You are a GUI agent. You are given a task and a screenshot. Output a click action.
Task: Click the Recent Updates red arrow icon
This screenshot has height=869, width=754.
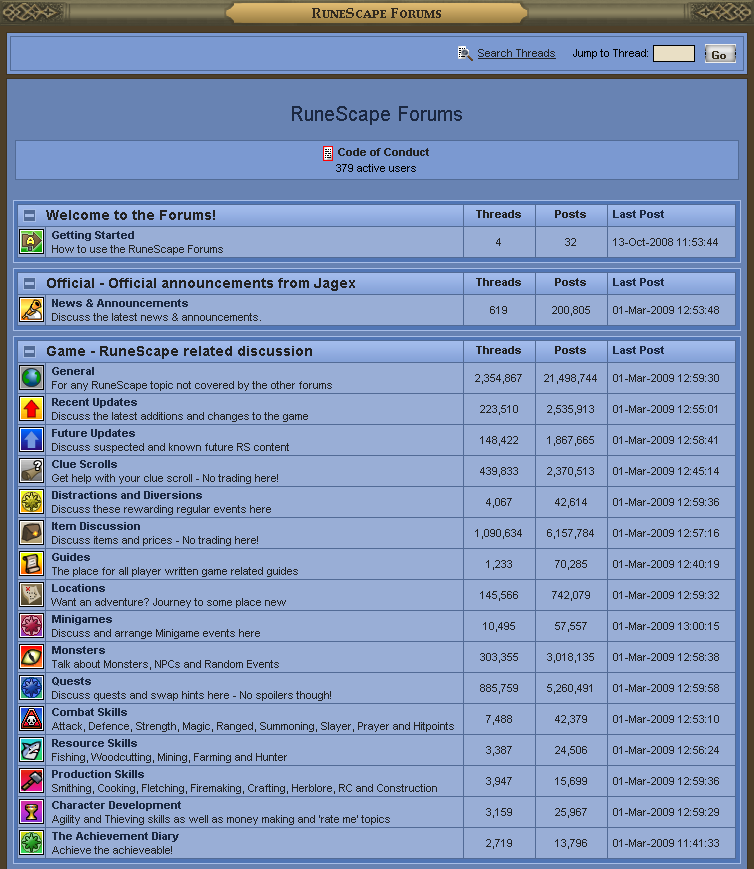32,409
